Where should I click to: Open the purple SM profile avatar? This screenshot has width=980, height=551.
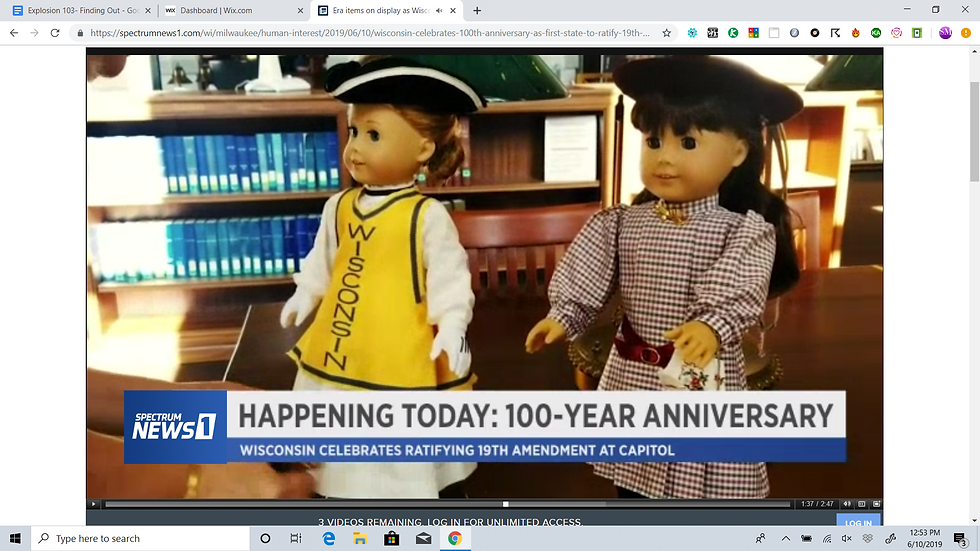pos(945,33)
